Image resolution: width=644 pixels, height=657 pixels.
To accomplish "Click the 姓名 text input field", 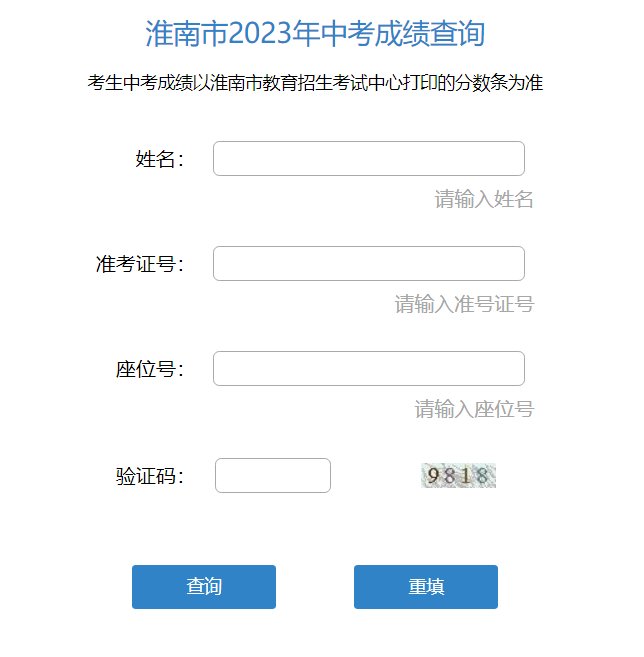I will 368,159.
